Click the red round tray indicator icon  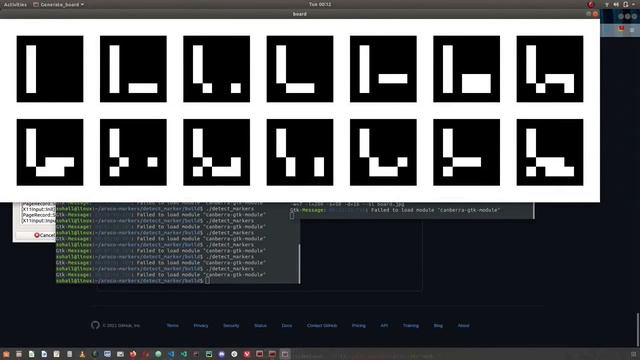[x=591, y=4]
